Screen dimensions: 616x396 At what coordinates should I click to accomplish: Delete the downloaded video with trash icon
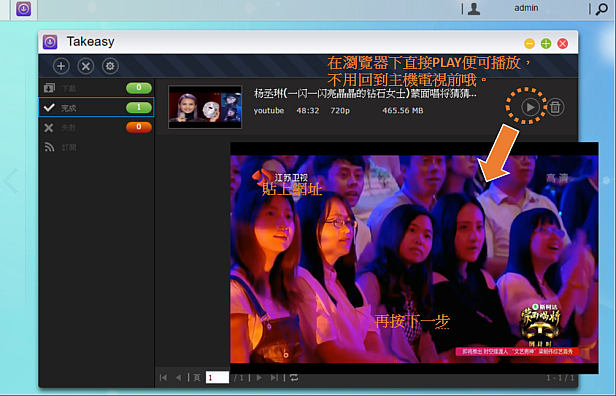click(555, 107)
